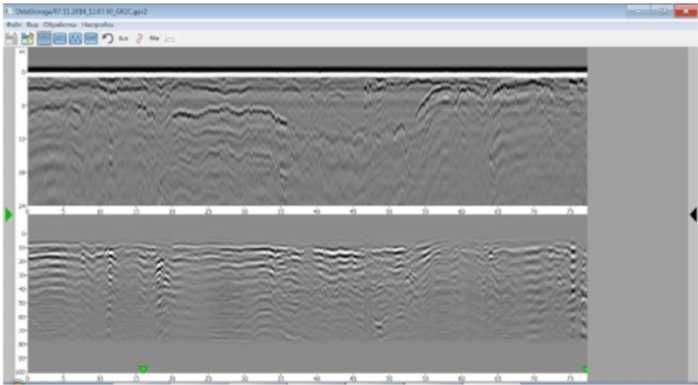Click the green marker on lower distance ruler
This screenshot has width=698, height=385.
[x=143, y=369]
